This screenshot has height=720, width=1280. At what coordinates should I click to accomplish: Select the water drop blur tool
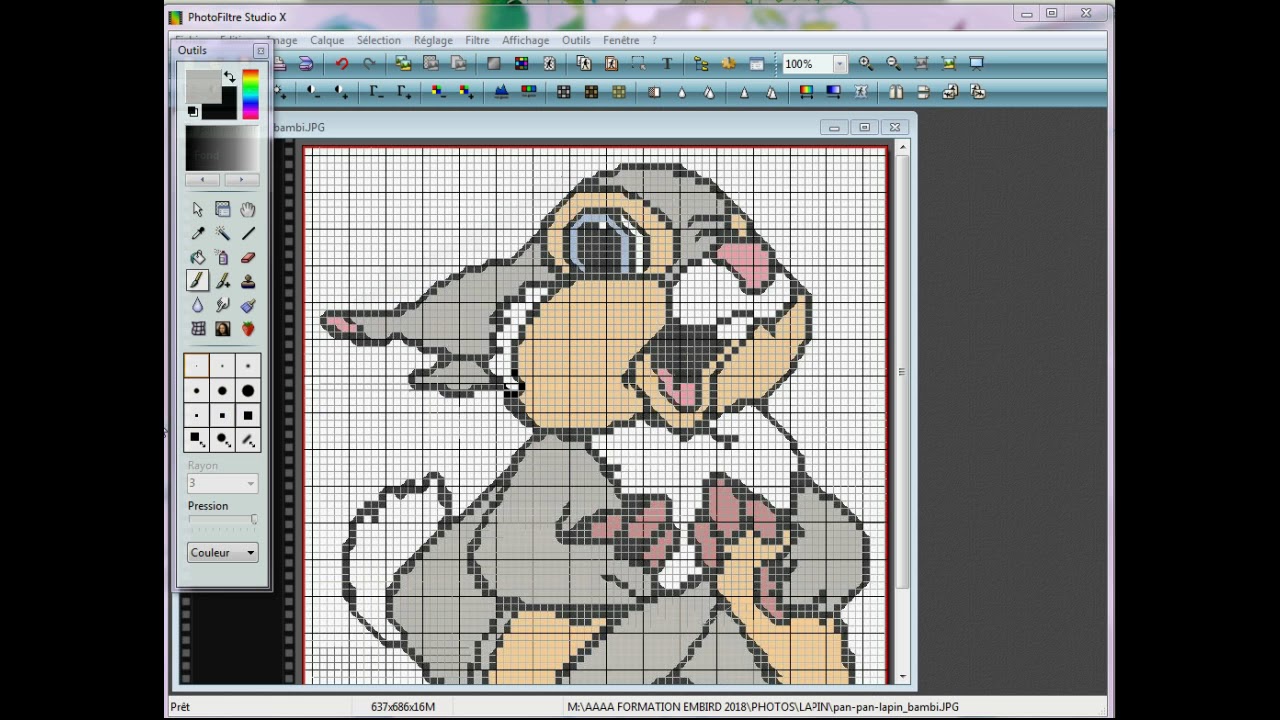click(197, 305)
